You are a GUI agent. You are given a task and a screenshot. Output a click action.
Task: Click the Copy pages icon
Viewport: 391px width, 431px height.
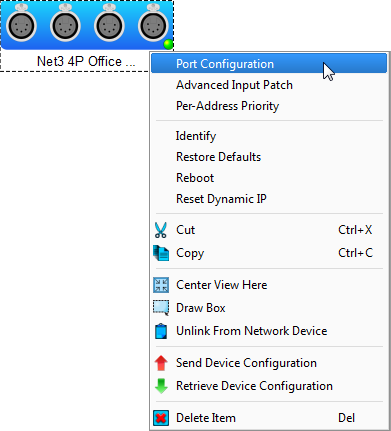coord(161,253)
